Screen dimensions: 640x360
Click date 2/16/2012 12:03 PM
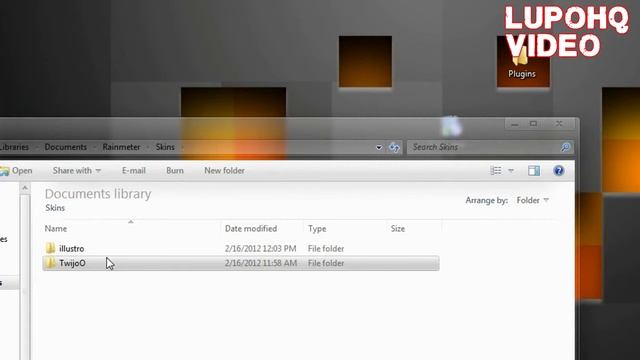pyautogui.click(x=260, y=249)
